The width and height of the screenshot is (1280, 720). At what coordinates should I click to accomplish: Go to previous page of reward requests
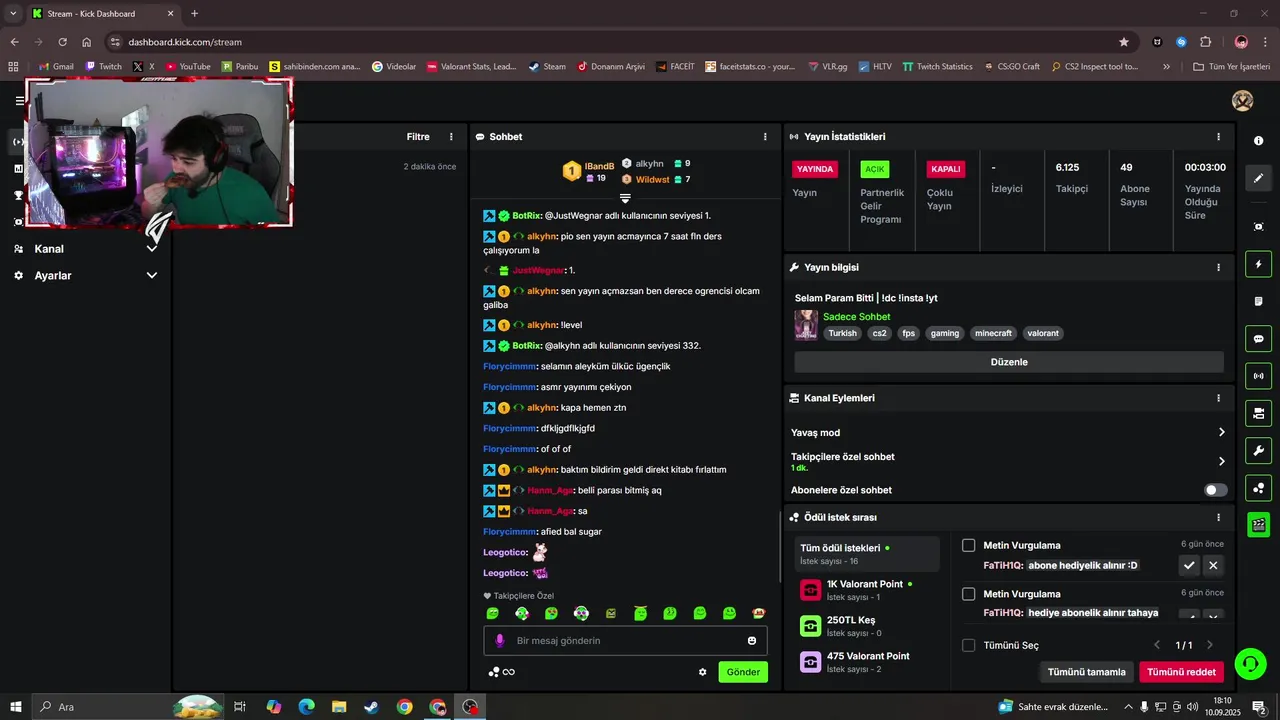(1157, 645)
